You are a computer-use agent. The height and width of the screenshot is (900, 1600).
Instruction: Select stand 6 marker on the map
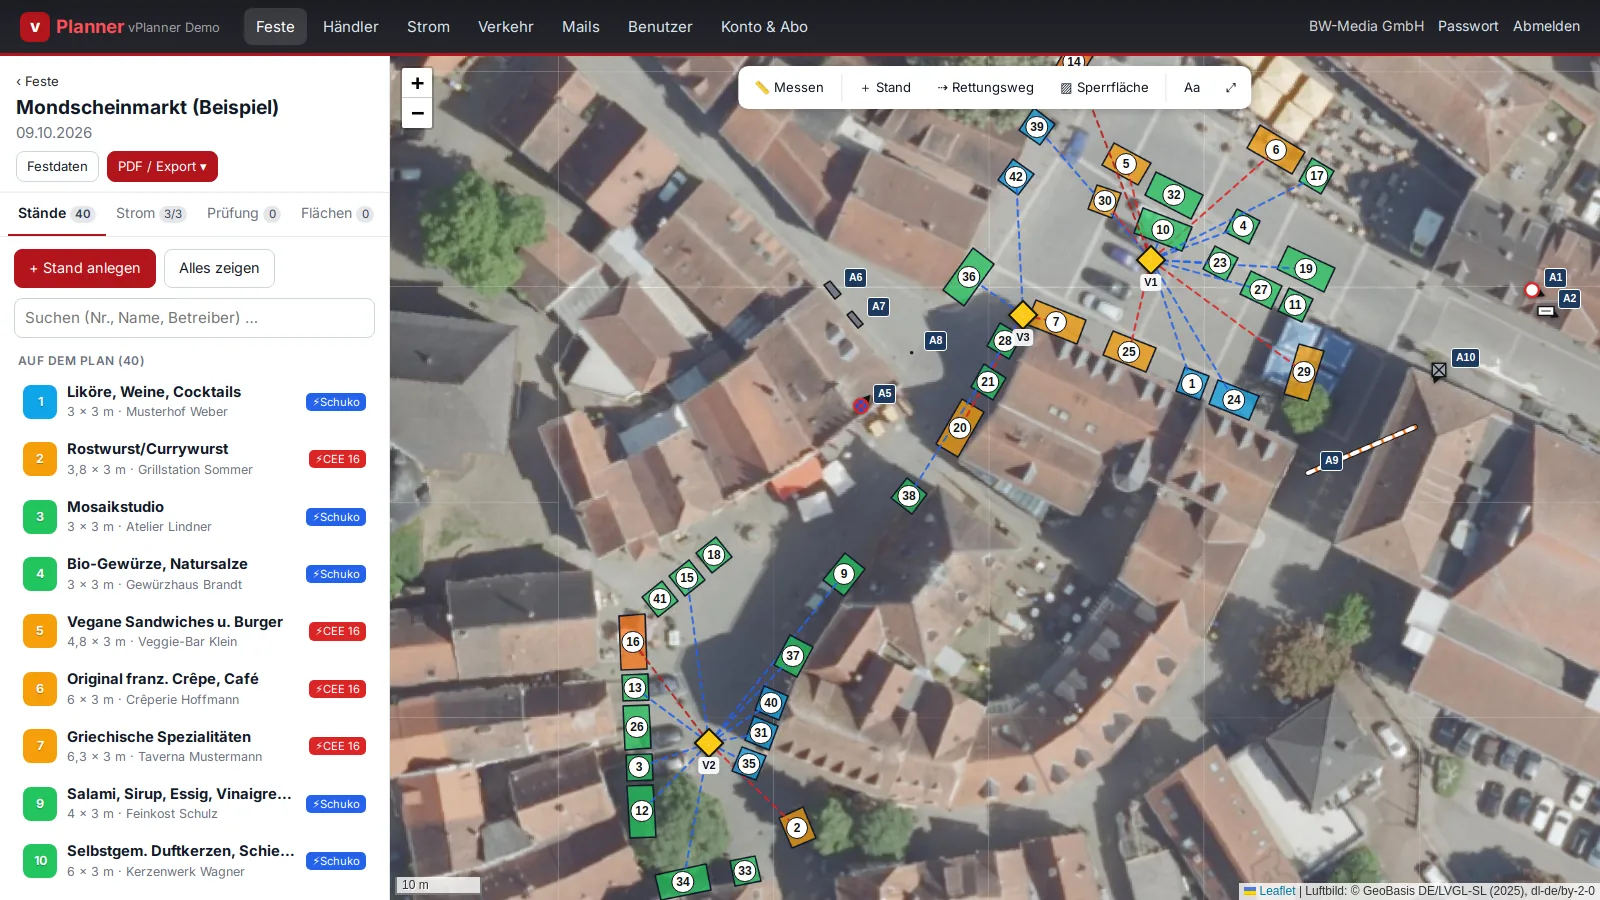[1276, 150]
